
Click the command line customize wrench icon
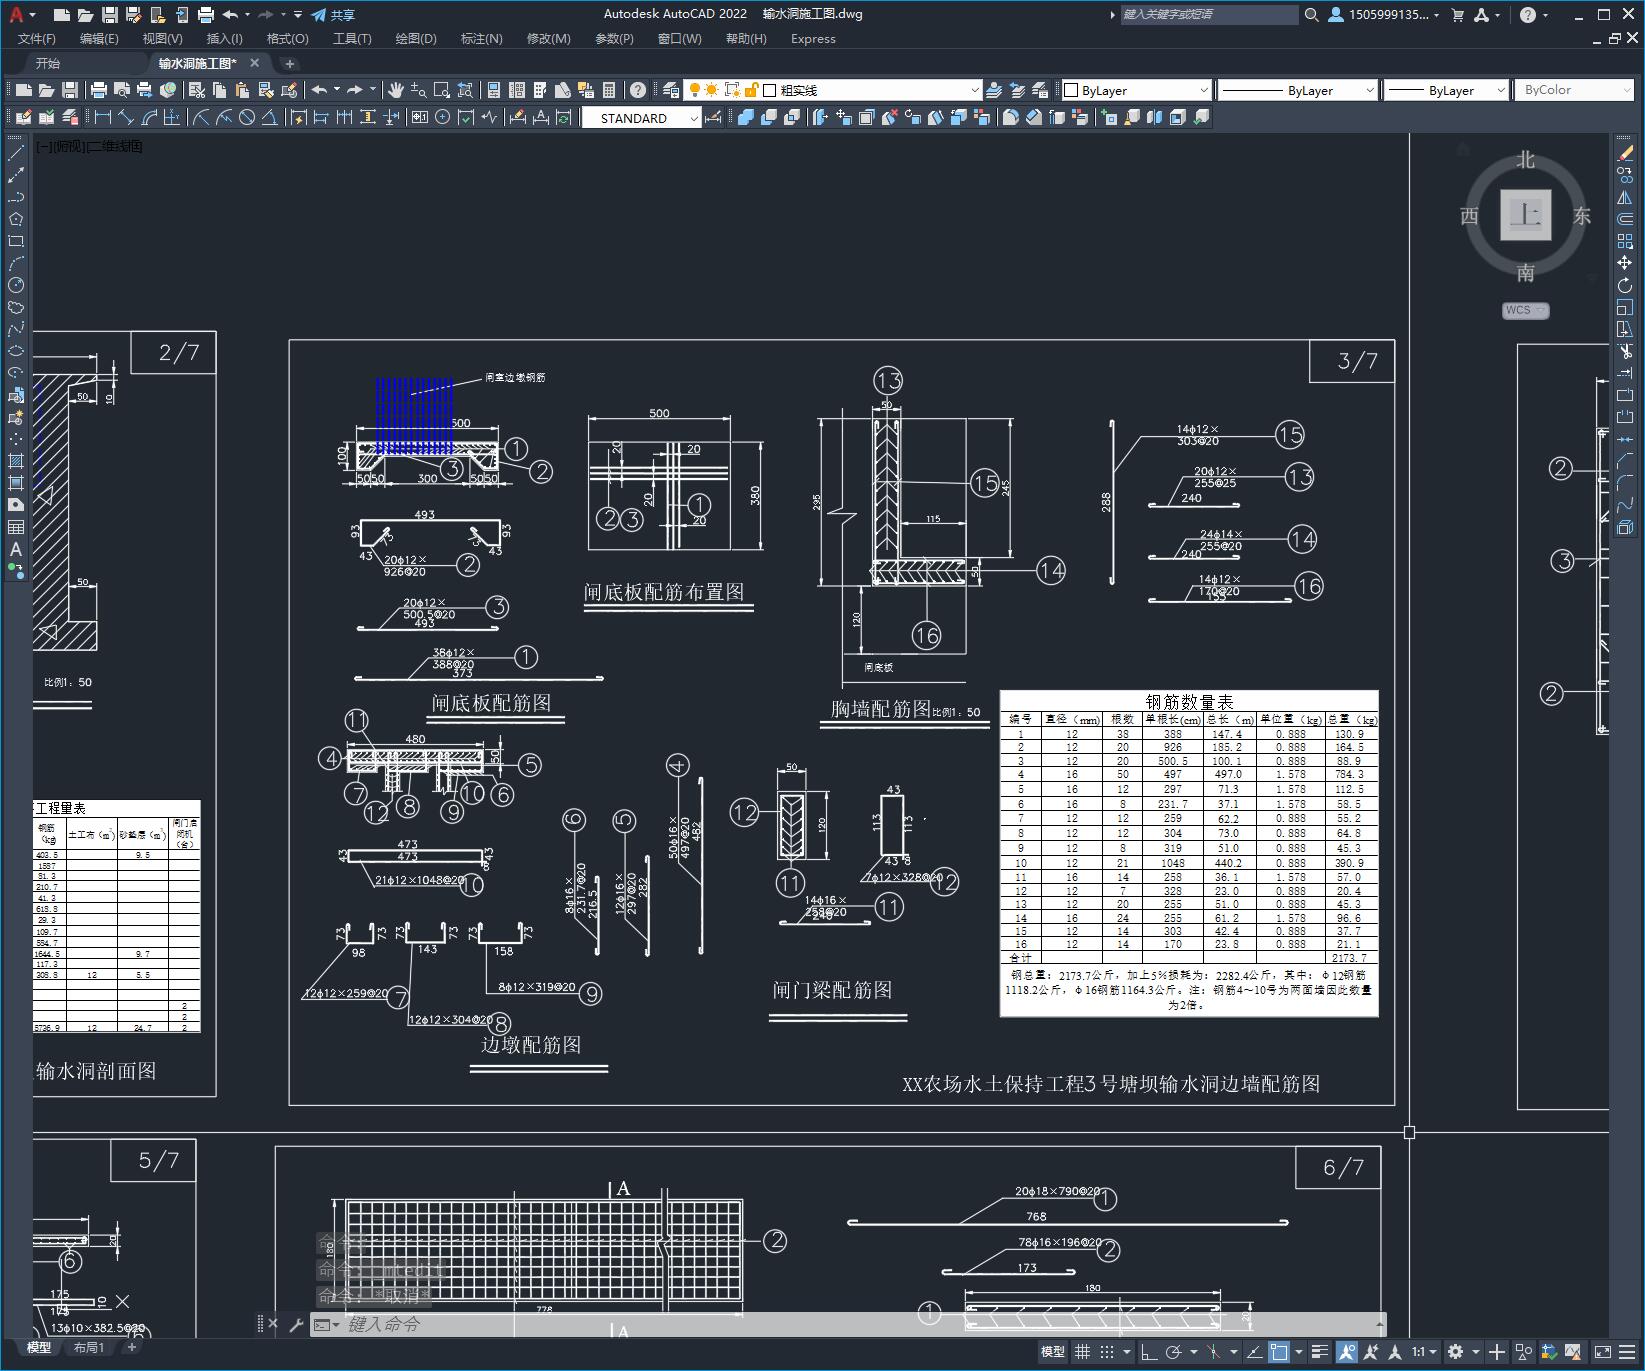tap(296, 1325)
